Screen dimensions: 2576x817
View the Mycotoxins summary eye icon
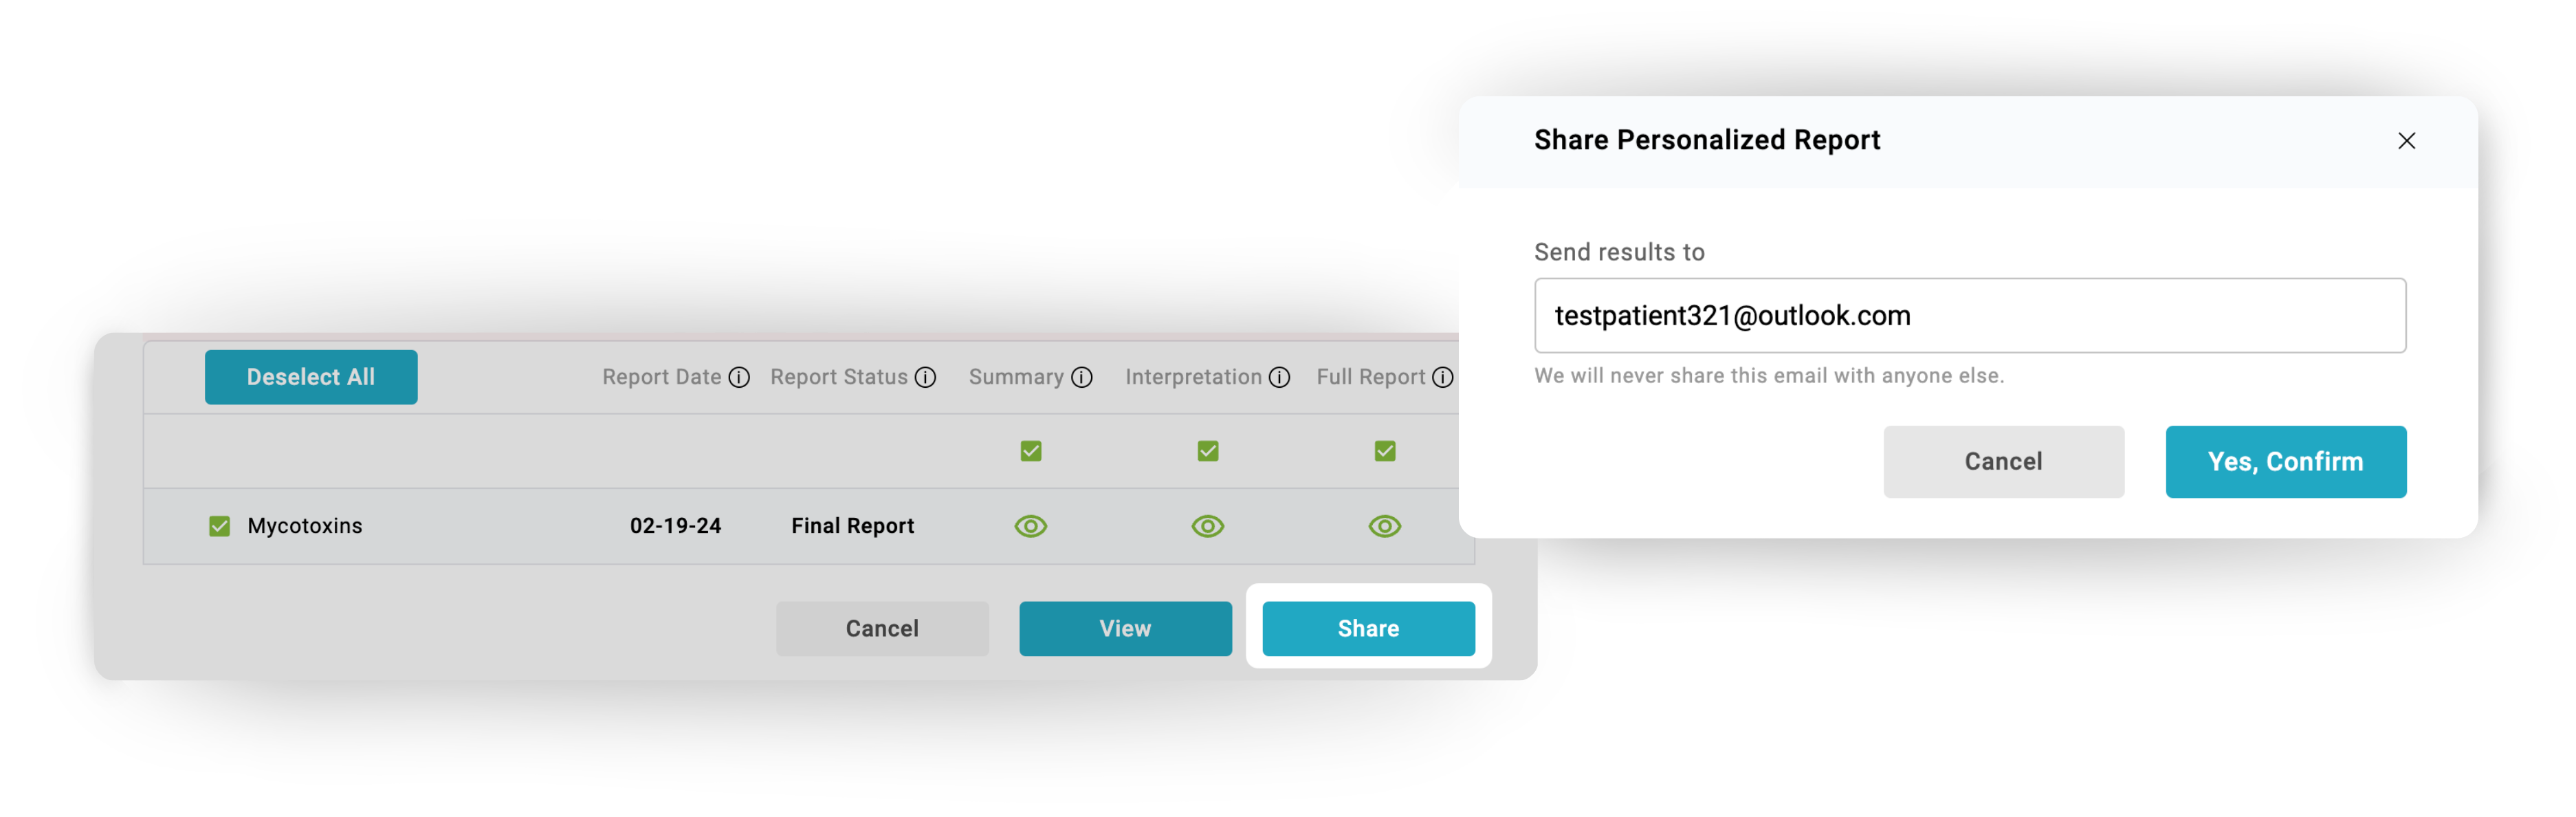pyautogui.click(x=1031, y=526)
